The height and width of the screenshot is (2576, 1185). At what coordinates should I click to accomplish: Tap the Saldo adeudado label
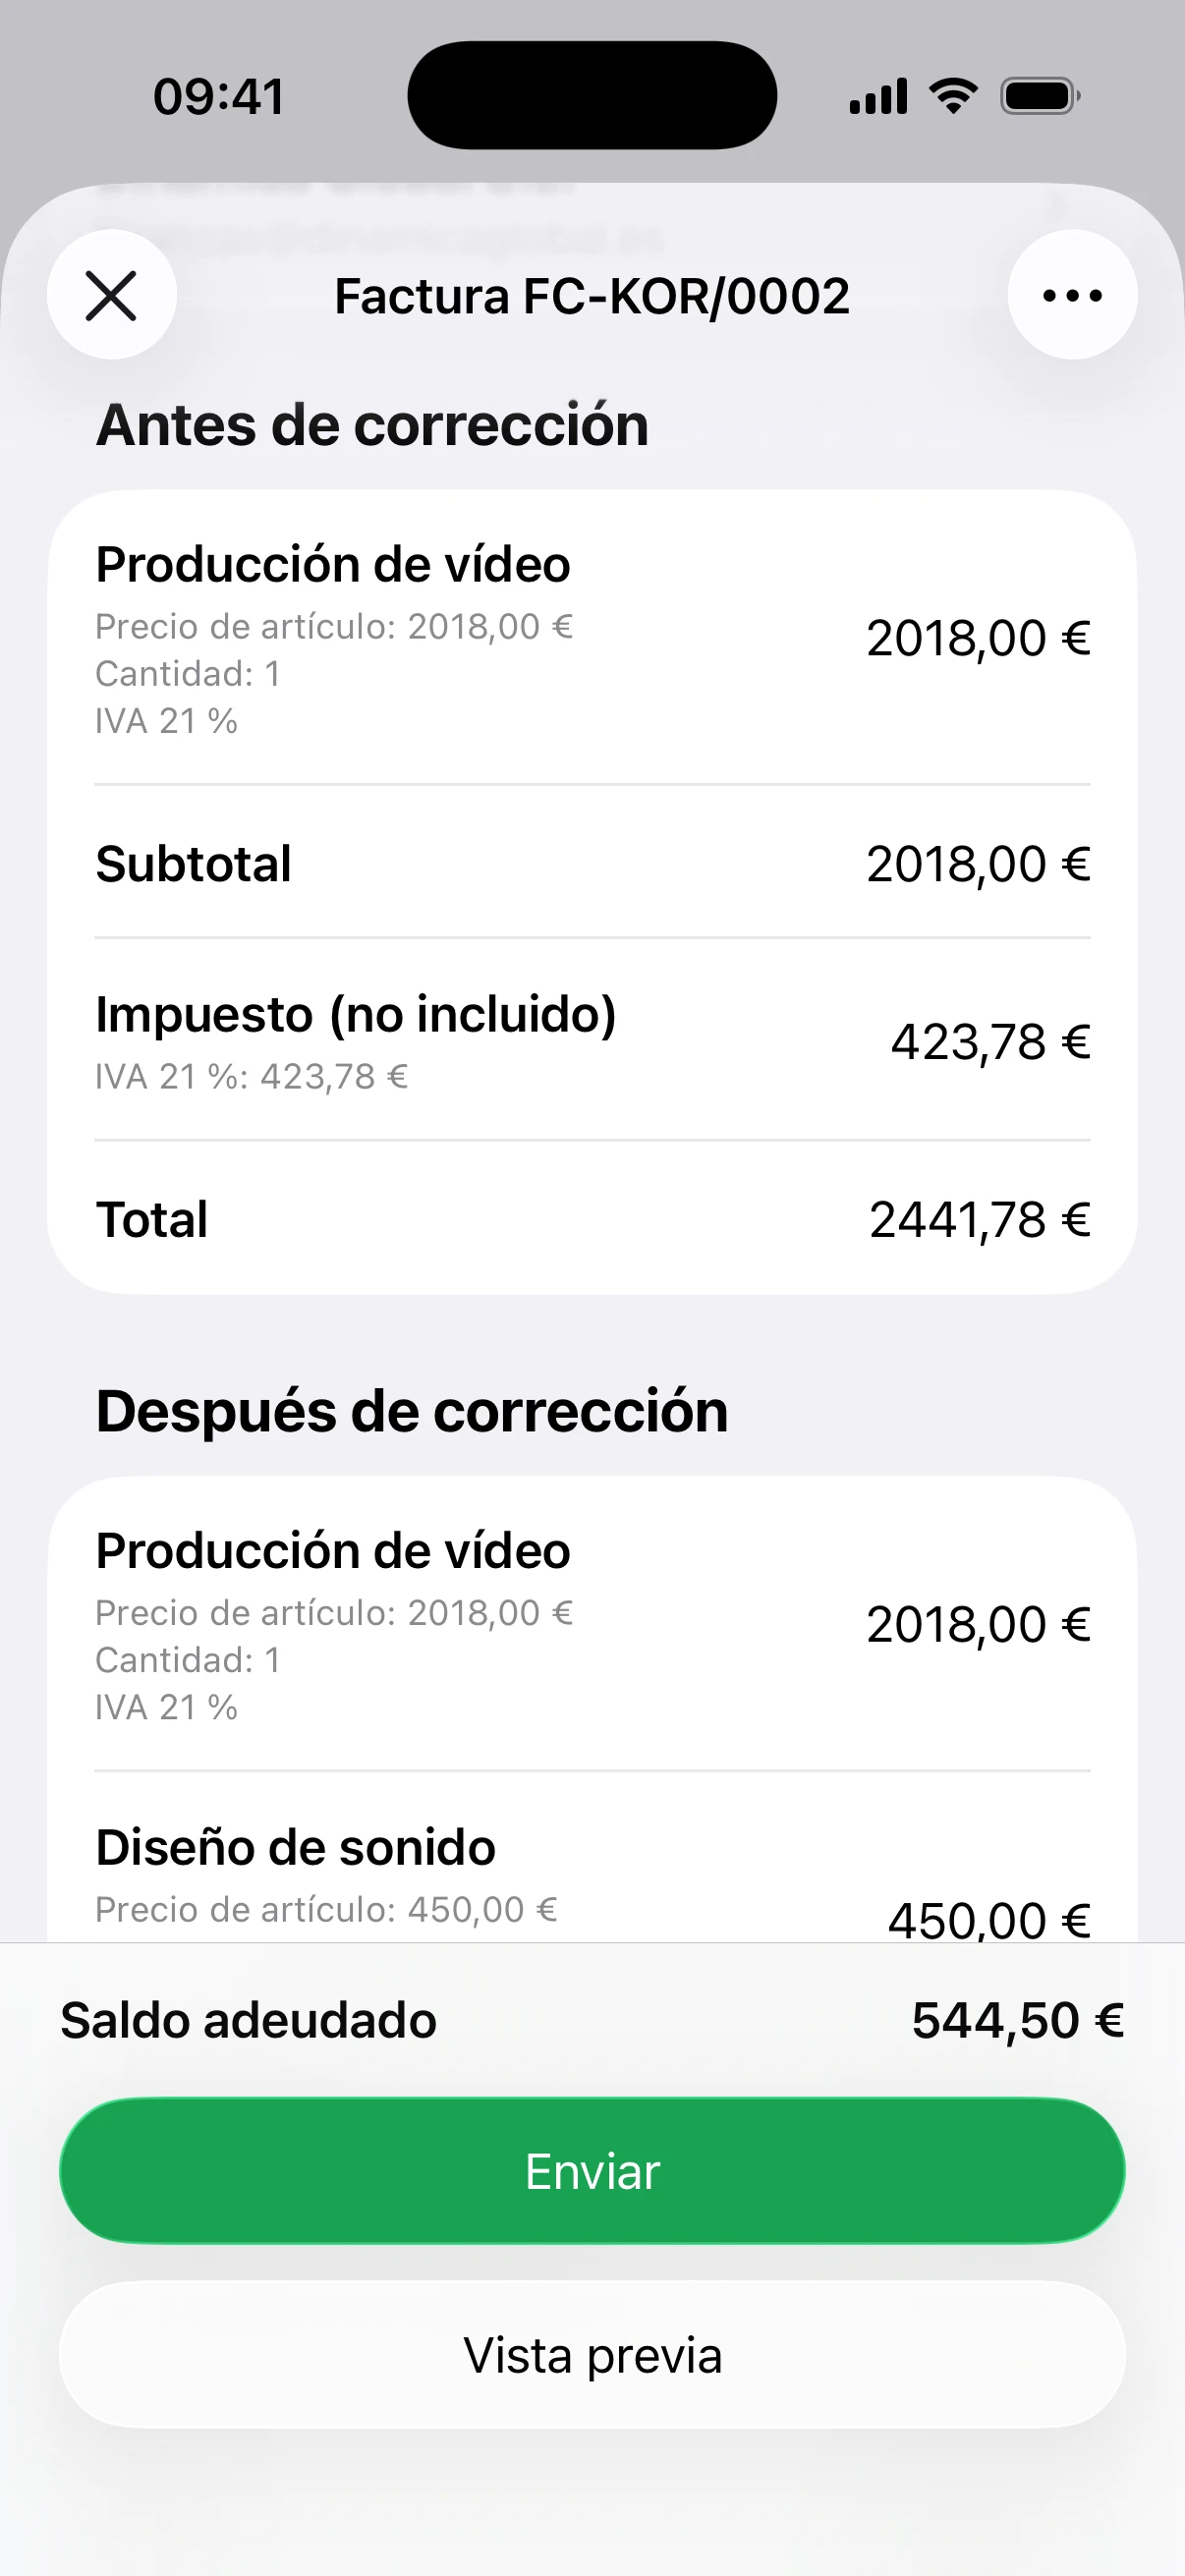point(249,2020)
